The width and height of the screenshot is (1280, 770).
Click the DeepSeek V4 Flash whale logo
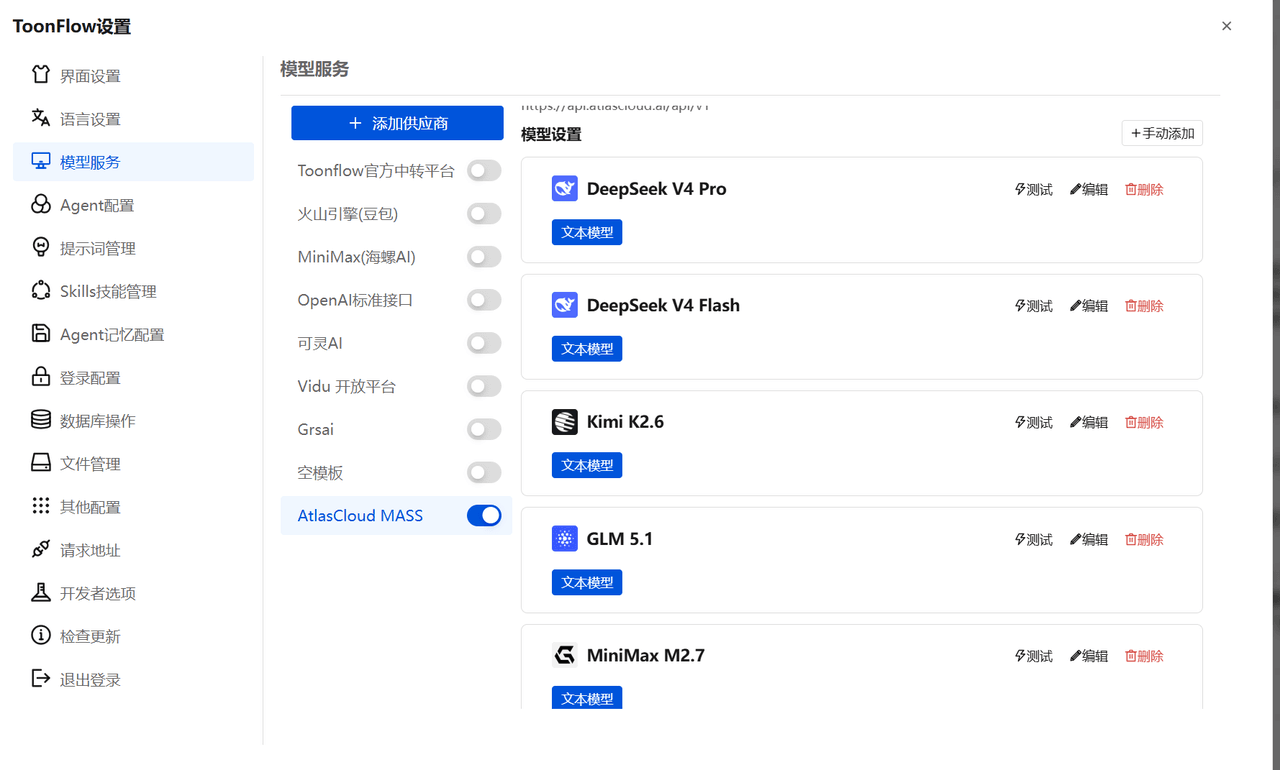(565, 305)
